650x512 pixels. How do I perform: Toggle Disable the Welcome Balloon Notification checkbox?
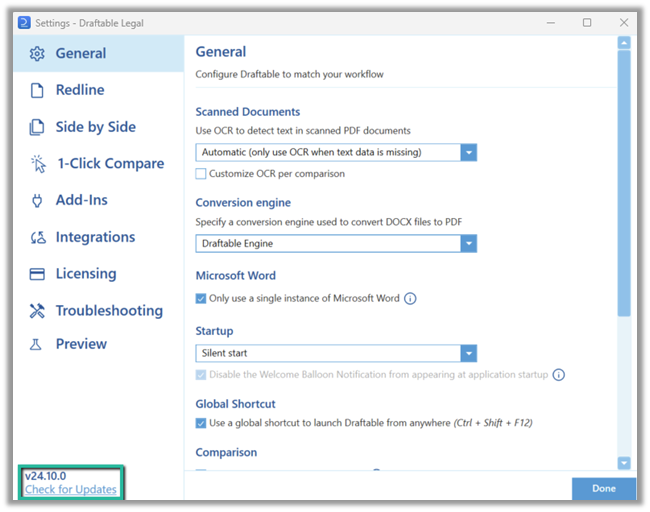(201, 375)
